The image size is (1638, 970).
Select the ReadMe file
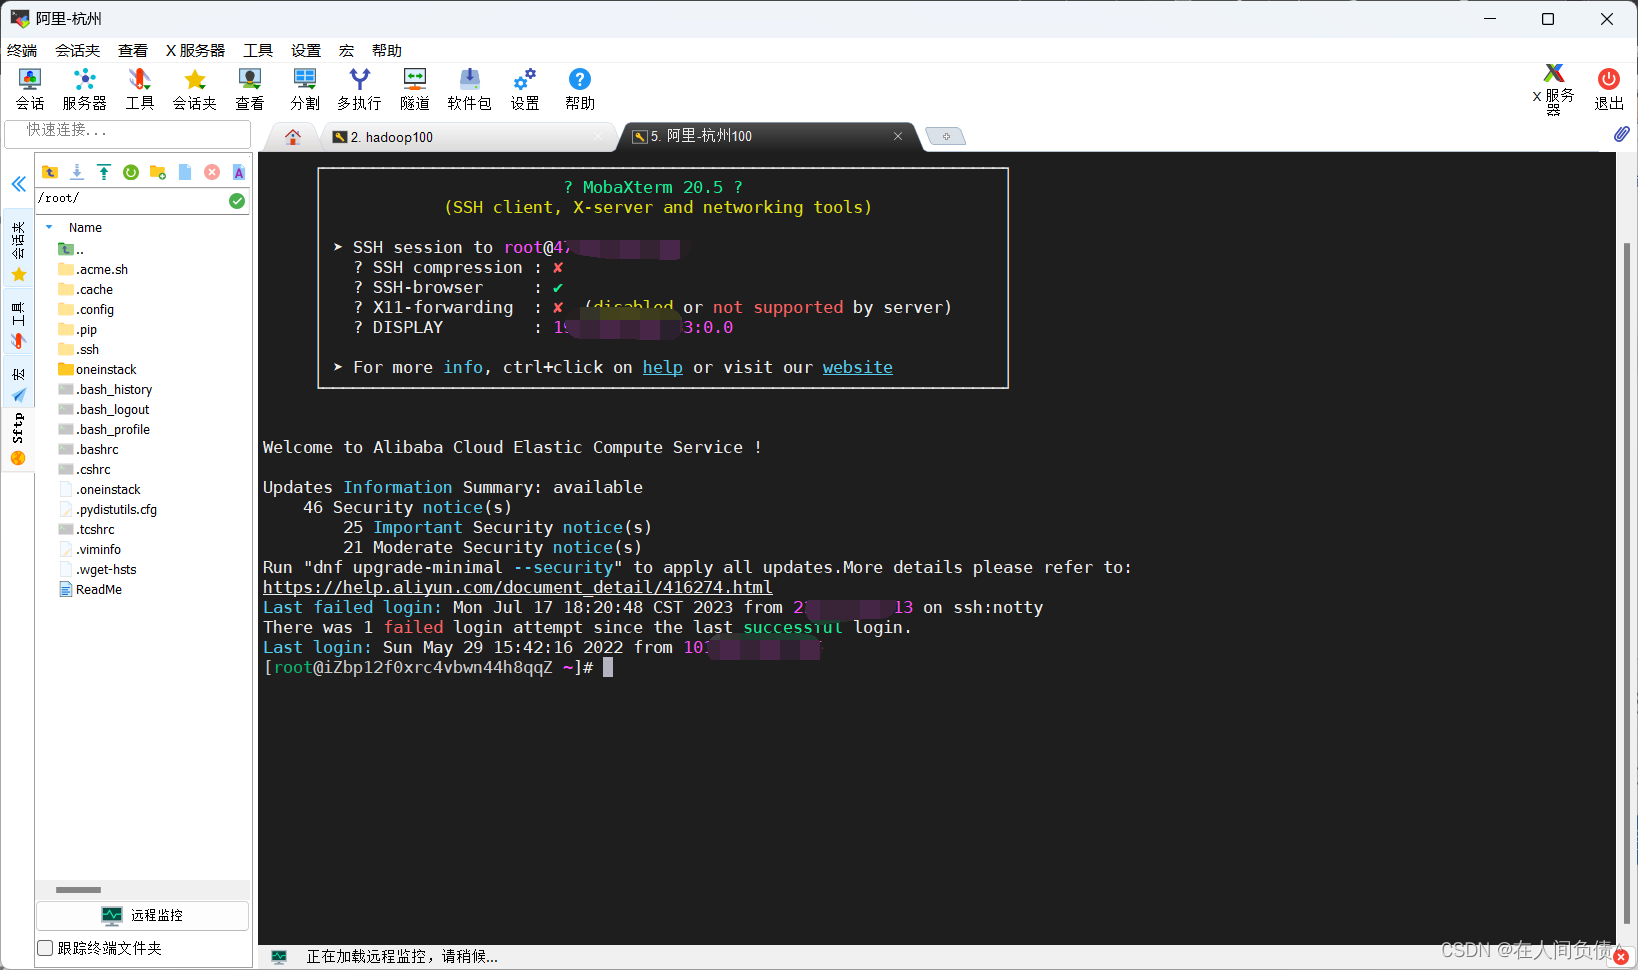90,589
